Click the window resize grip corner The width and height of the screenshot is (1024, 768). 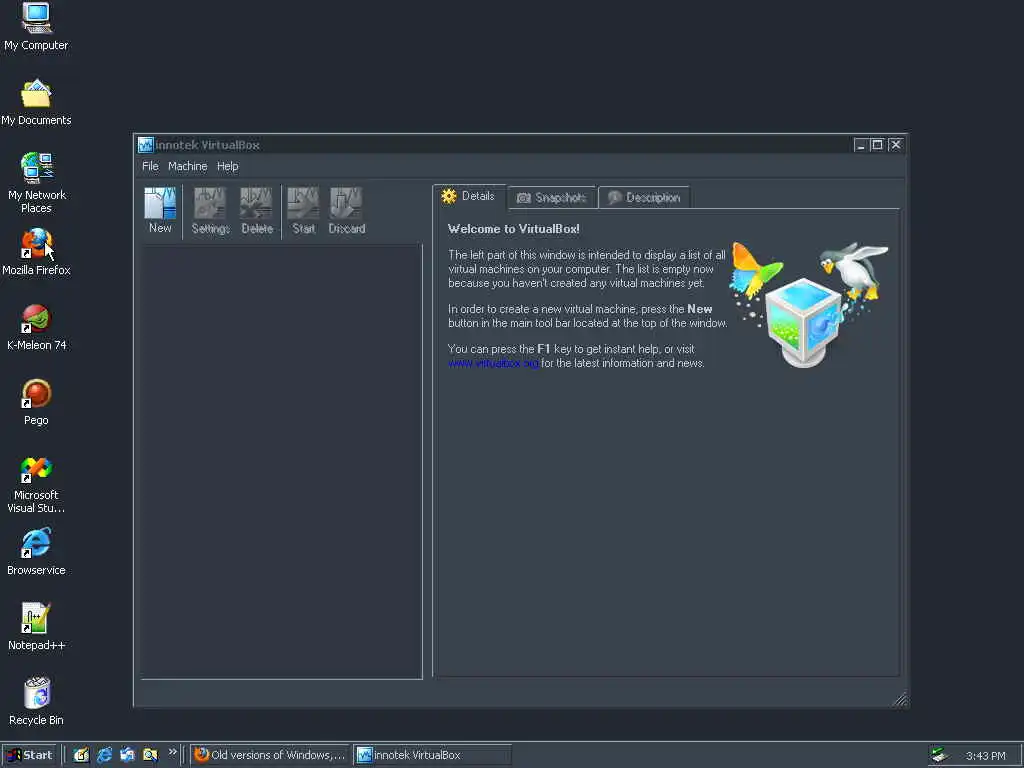(900, 699)
